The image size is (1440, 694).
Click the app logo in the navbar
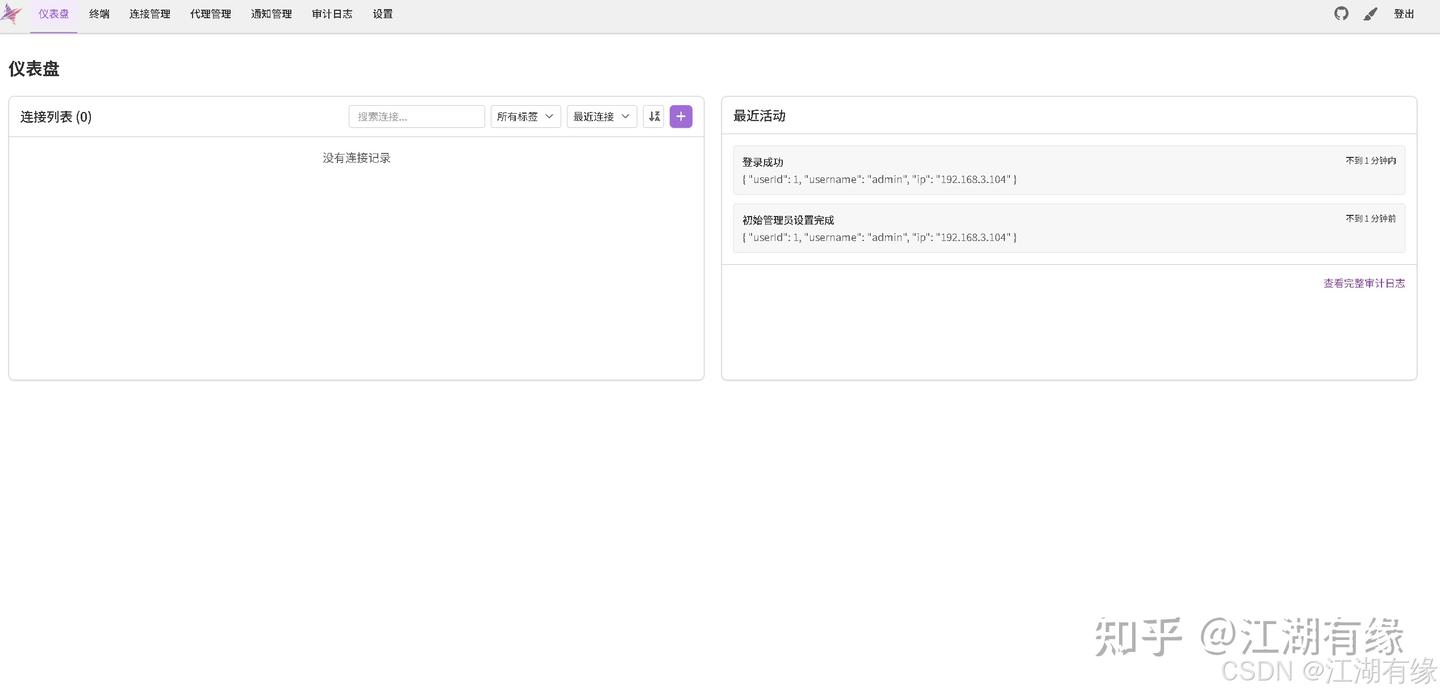coord(12,14)
